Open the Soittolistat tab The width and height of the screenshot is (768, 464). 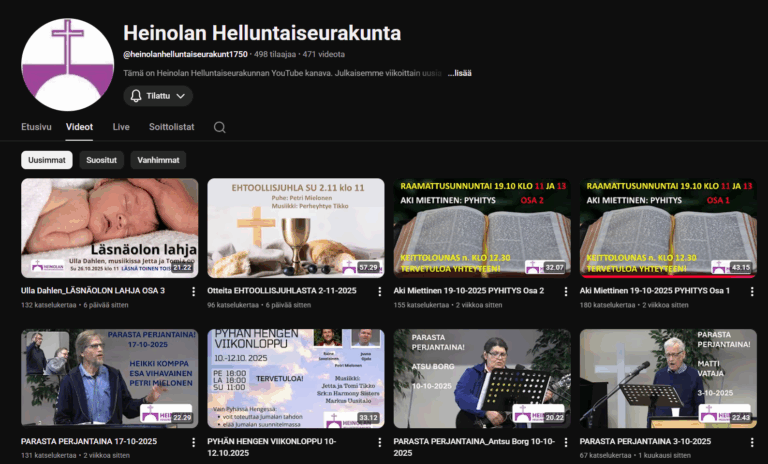tap(171, 127)
